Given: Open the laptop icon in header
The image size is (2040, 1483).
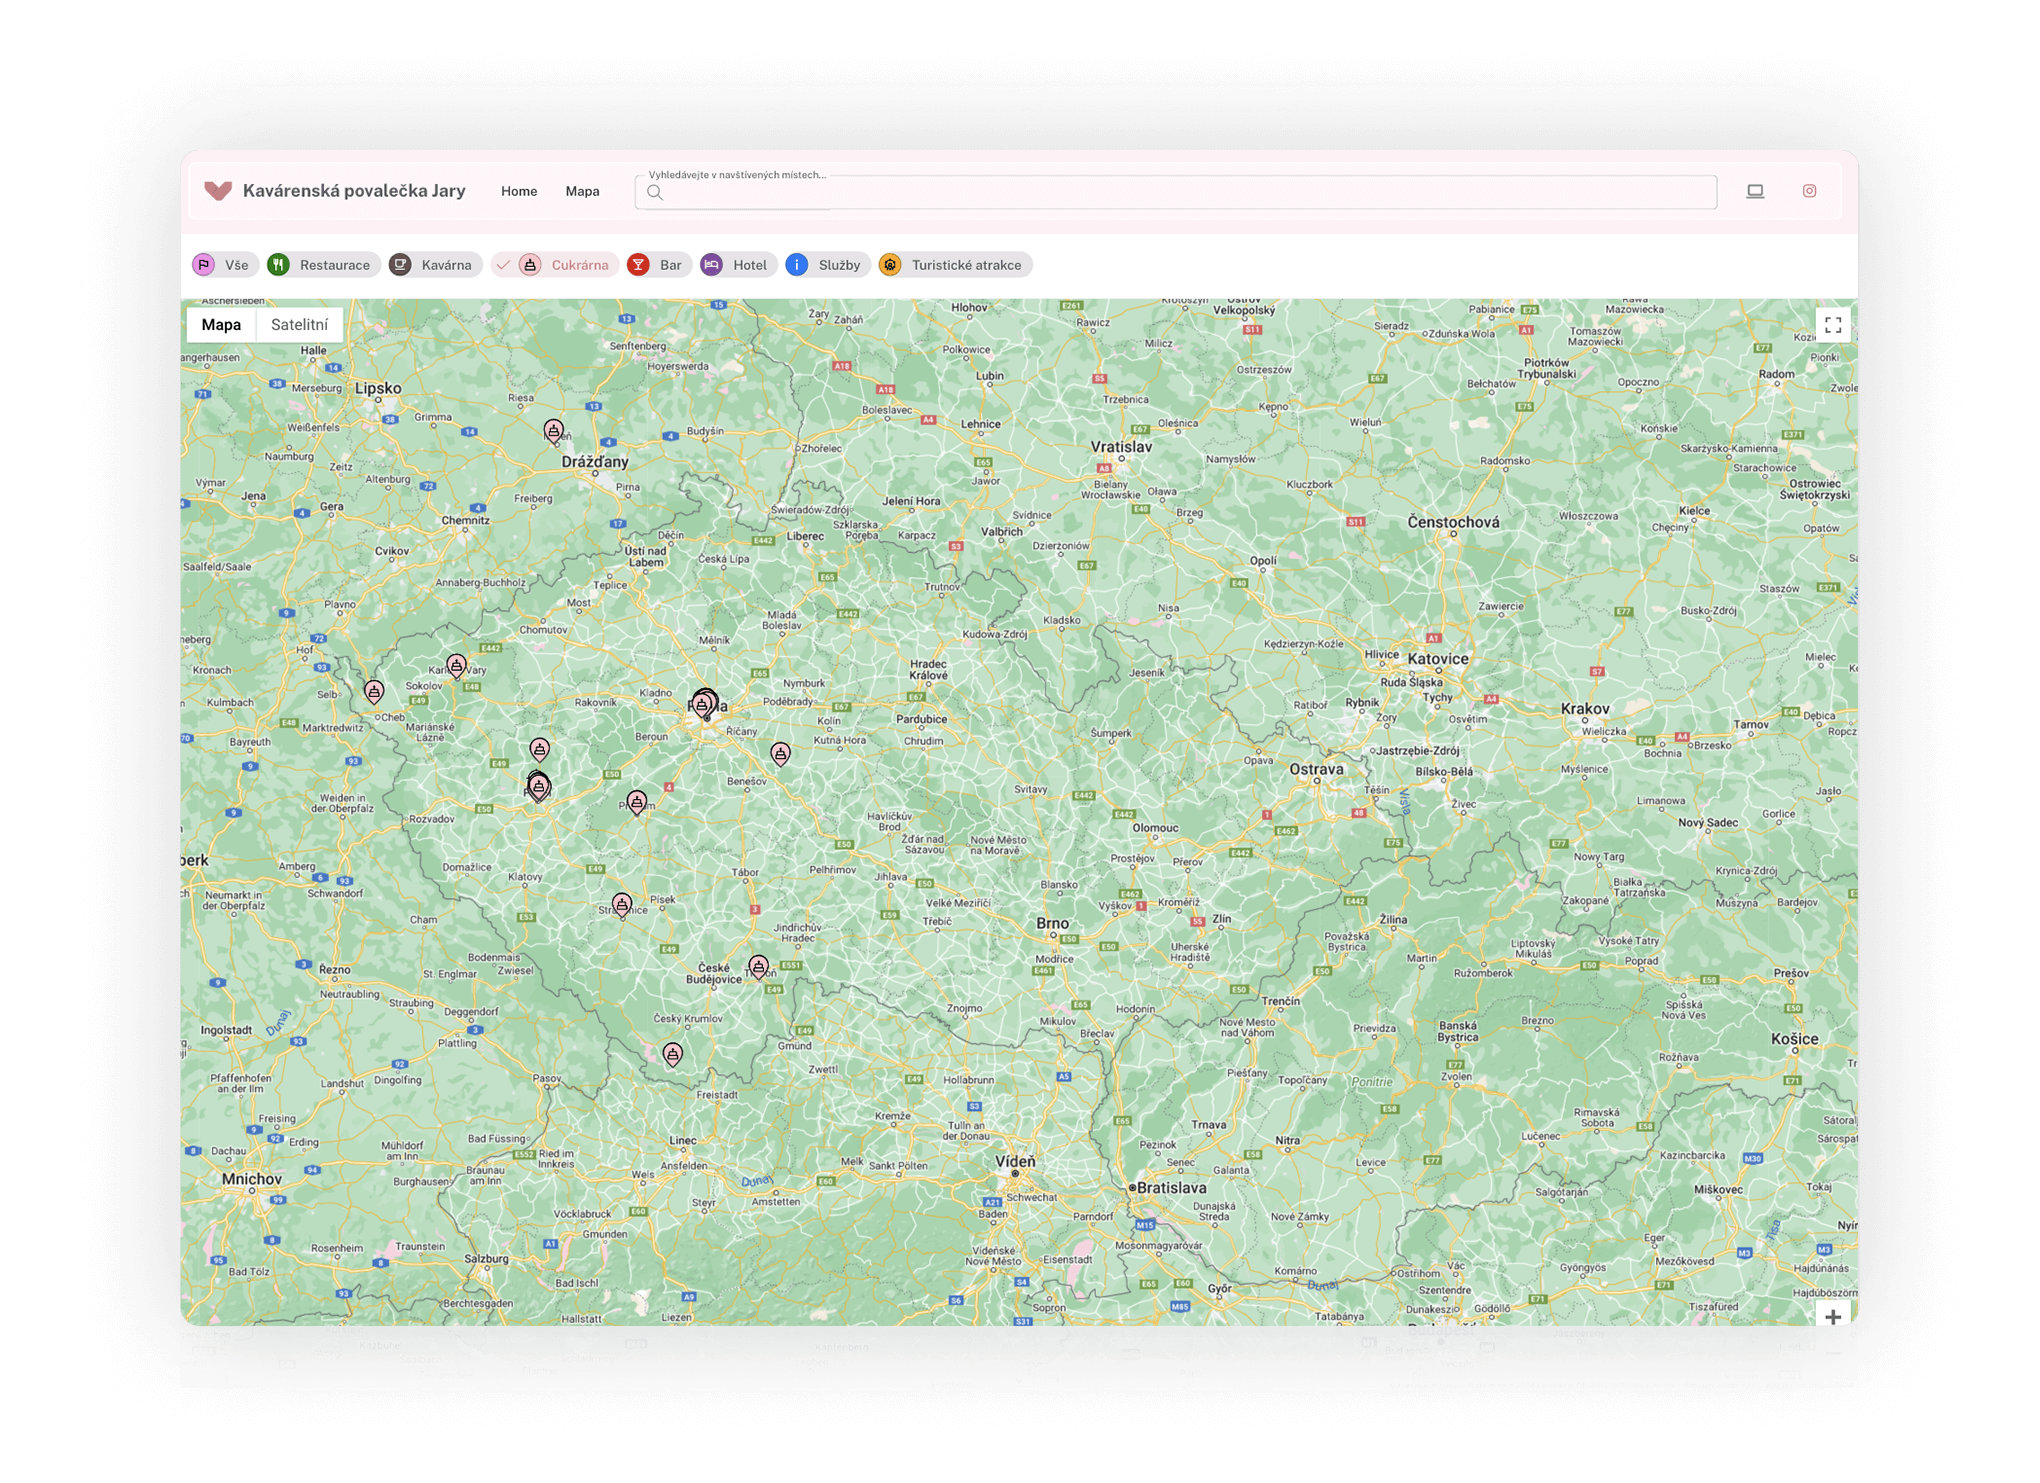Looking at the screenshot, I should click(x=1755, y=191).
